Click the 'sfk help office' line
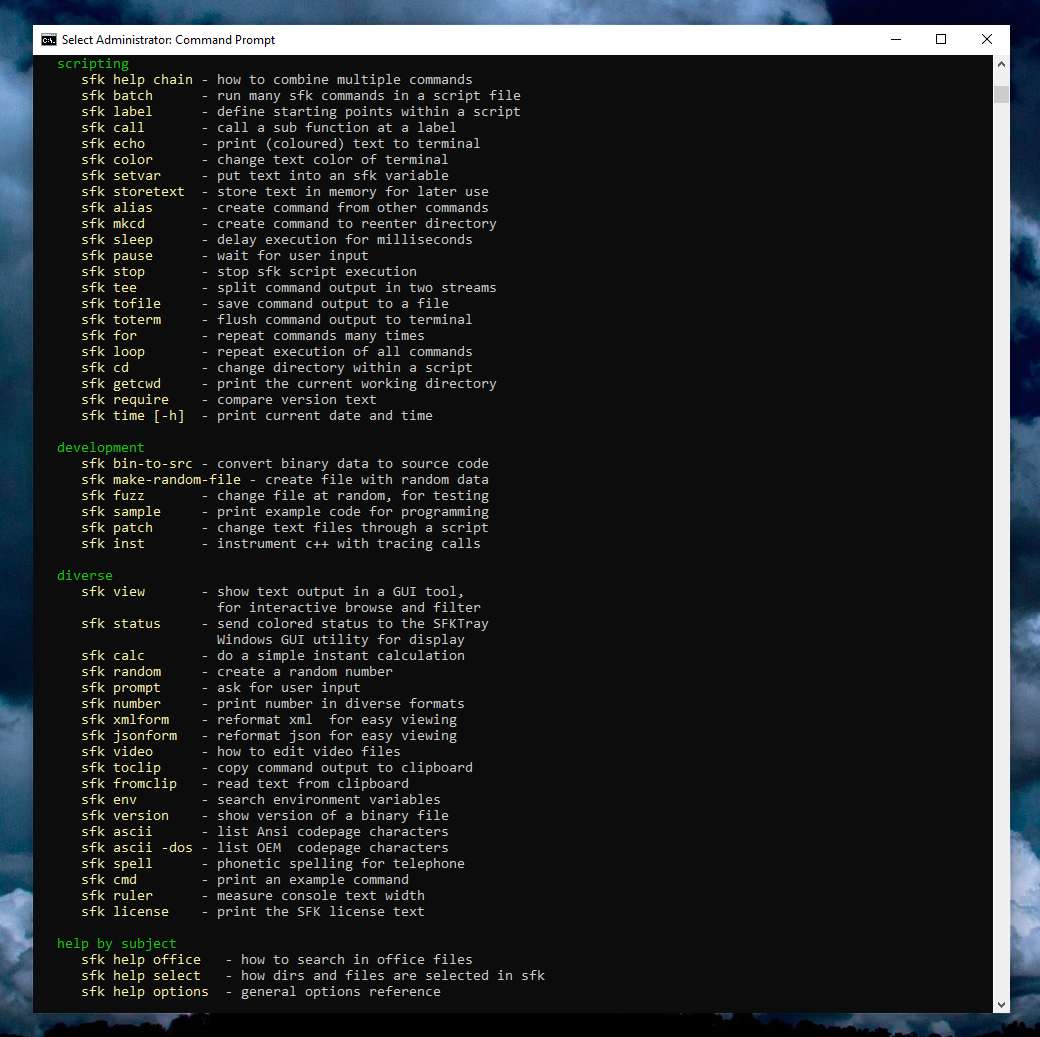1040x1037 pixels. (277, 959)
